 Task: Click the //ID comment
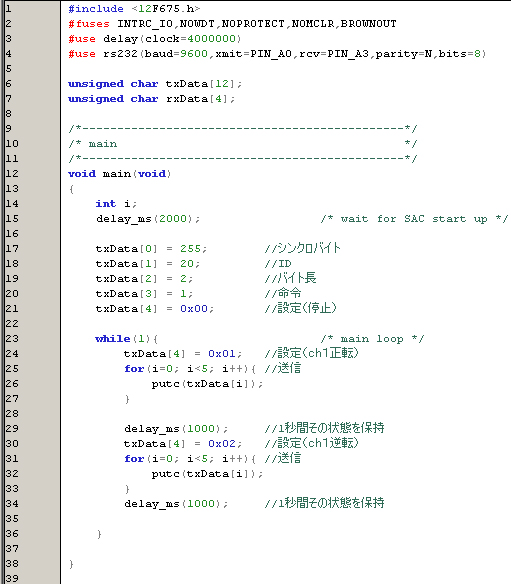click(x=278, y=264)
